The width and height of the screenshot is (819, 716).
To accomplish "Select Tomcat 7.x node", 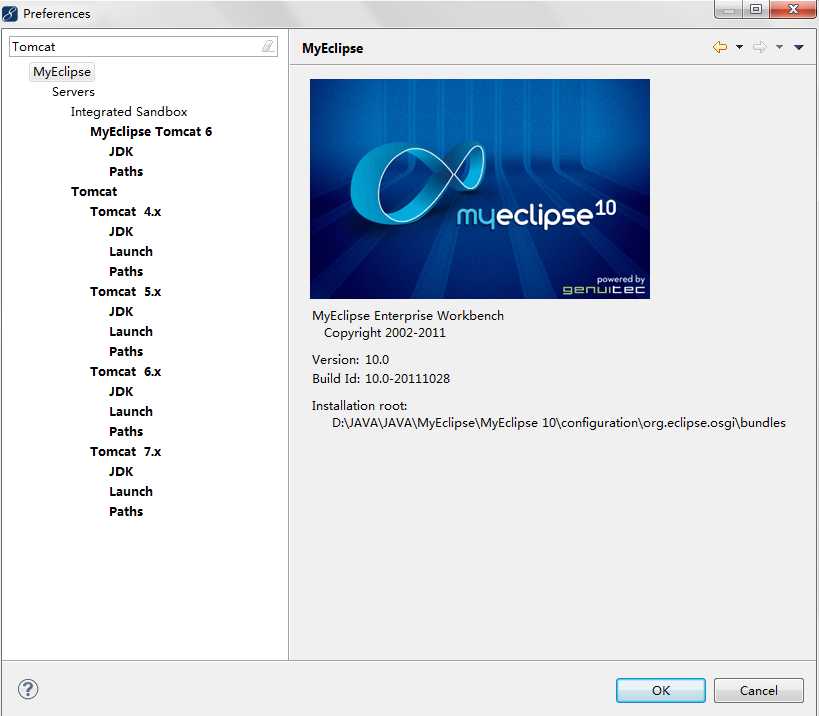I will [125, 451].
